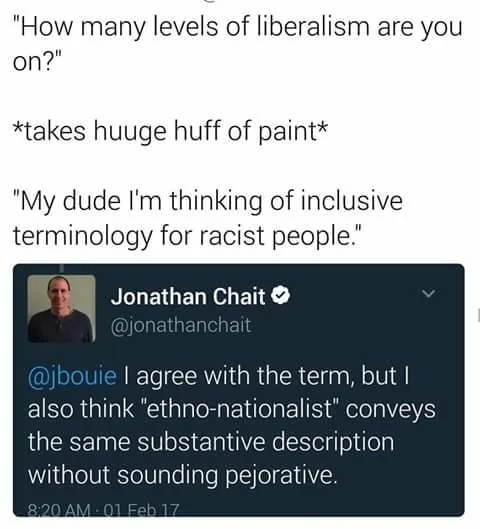The width and height of the screenshot is (480, 529).
Task: Click the "My dude I'm thinking" line
Action: (208, 201)
